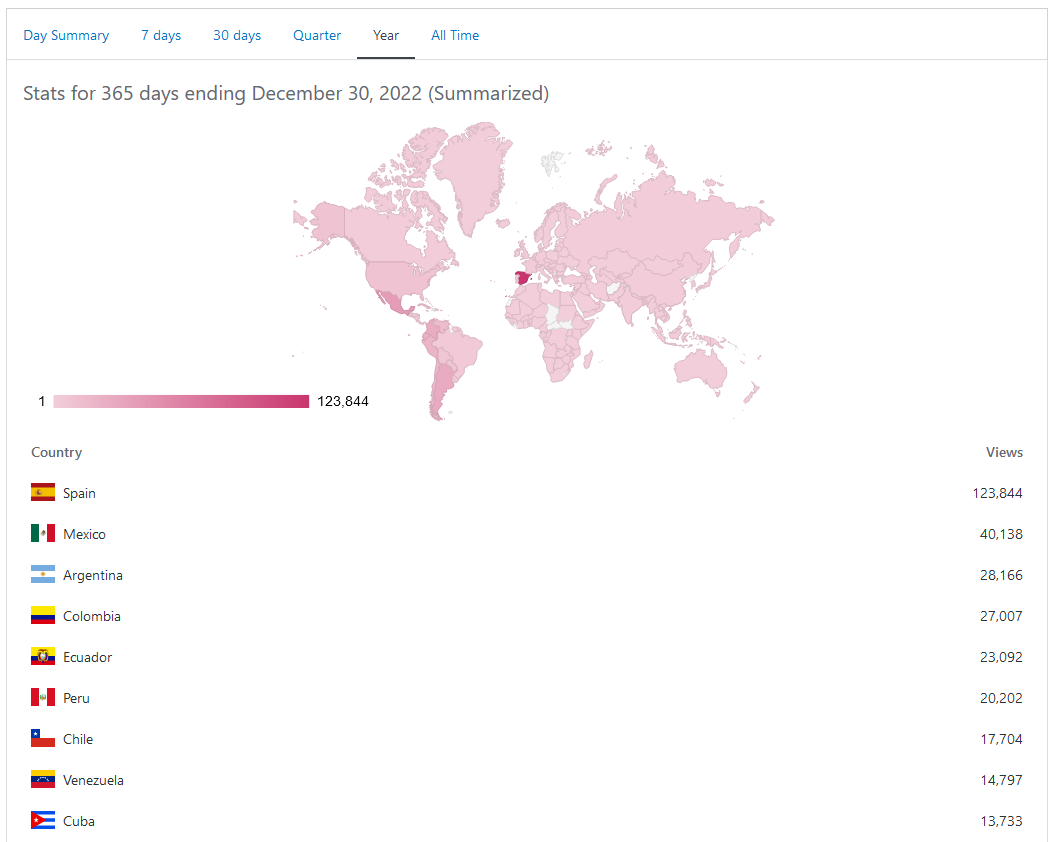Click the Argentina flag icon
The image size is (1050, 842).
tap(43, 574)
